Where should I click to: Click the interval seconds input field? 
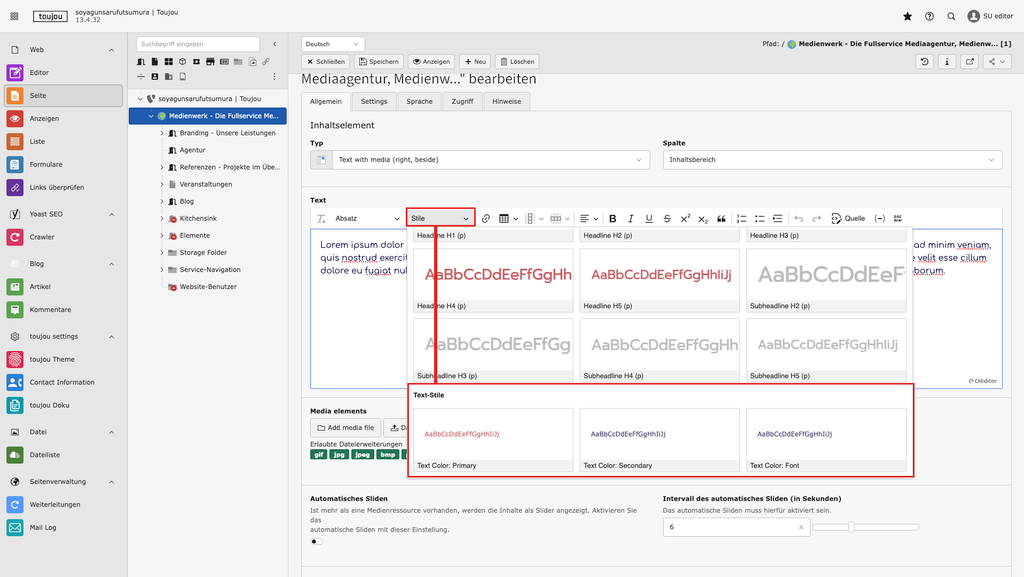[736, 527]
